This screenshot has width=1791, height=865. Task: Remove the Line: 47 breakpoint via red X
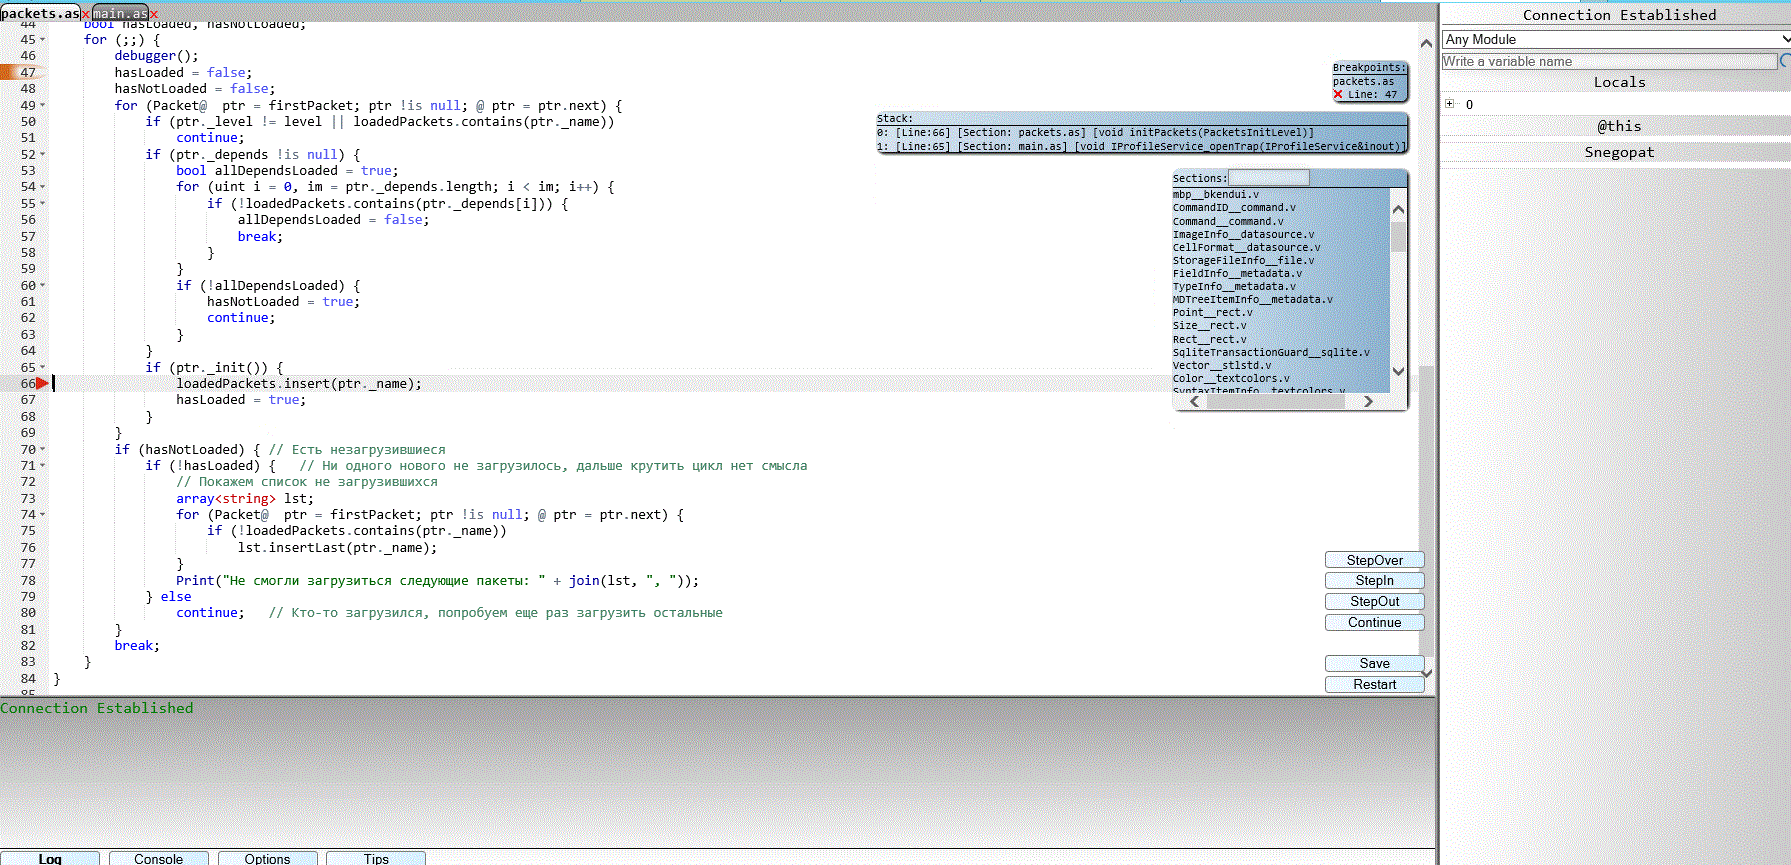1338,95
